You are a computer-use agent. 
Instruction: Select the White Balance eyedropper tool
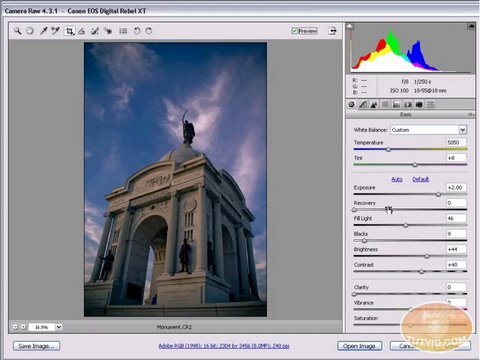click(x=43, y=31)
